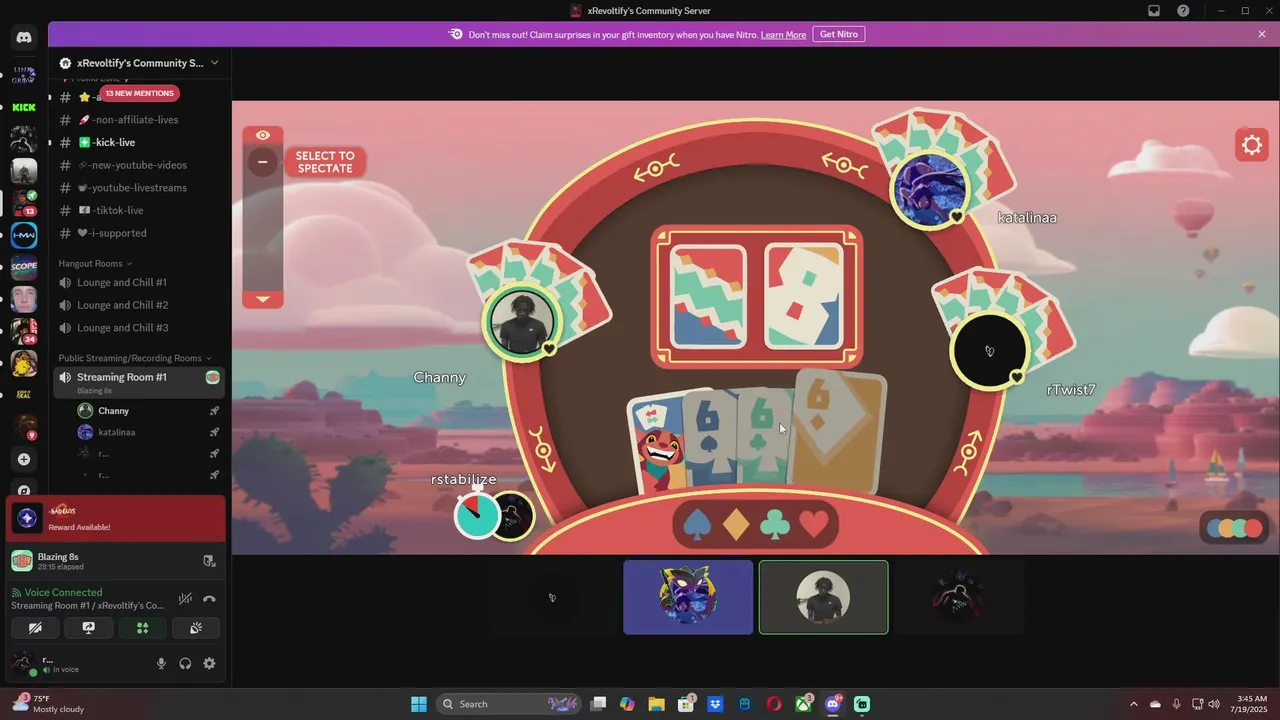
Task: Collapse Public Streaming/Recording Rooms category
Action: [x=135, y=358]
